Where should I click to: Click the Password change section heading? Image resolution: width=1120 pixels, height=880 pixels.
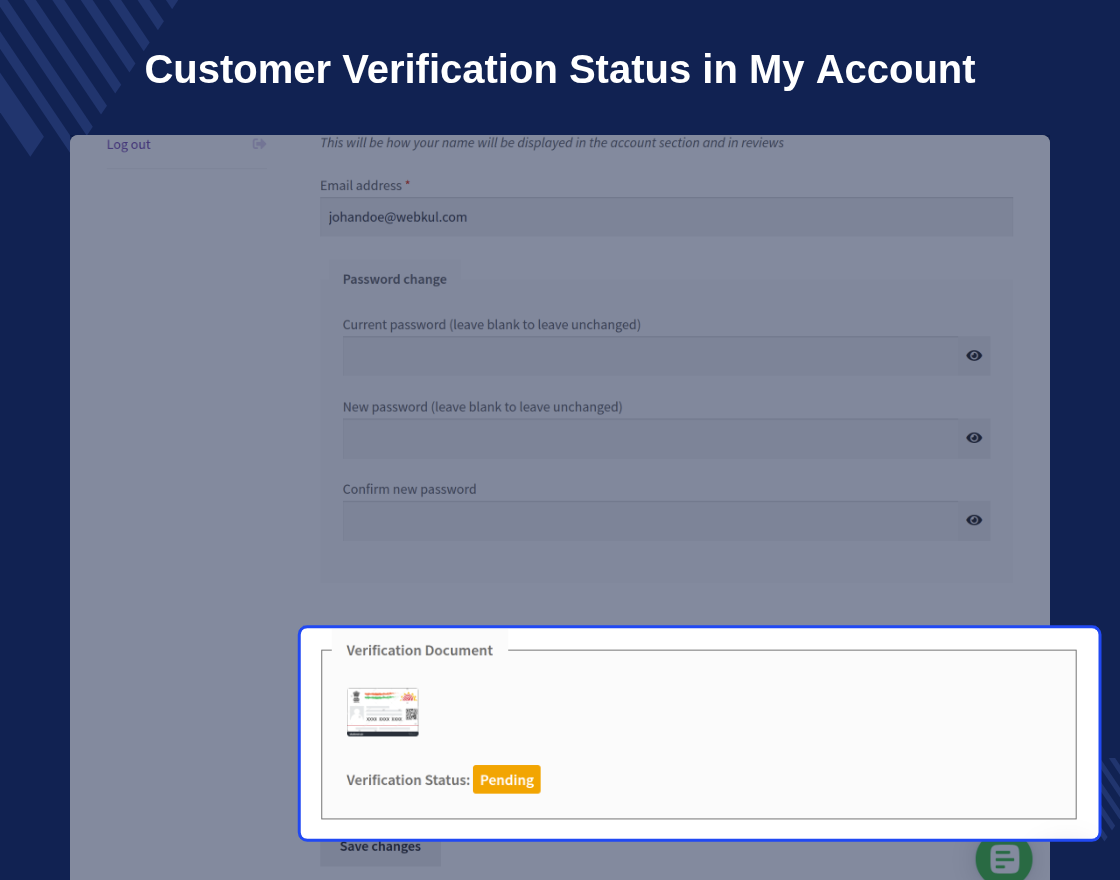pyautogui.click(x=394, y=279)
